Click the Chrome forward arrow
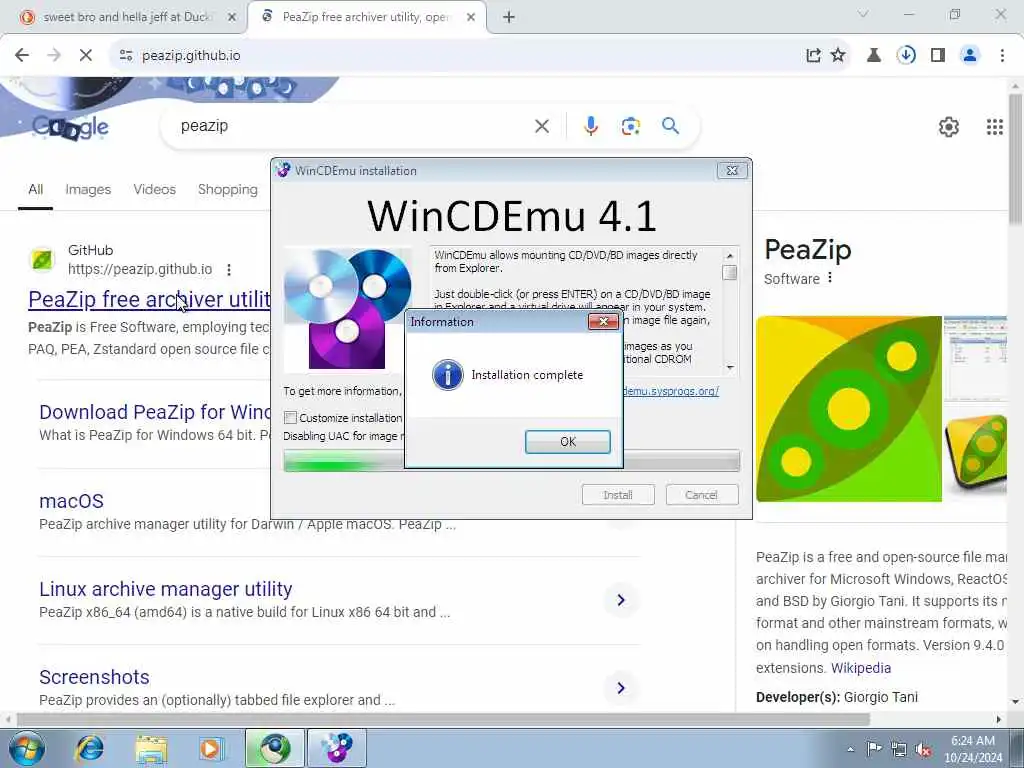Image resolution: width=1024 pixels, height=768 pixels. coord(54,56)
